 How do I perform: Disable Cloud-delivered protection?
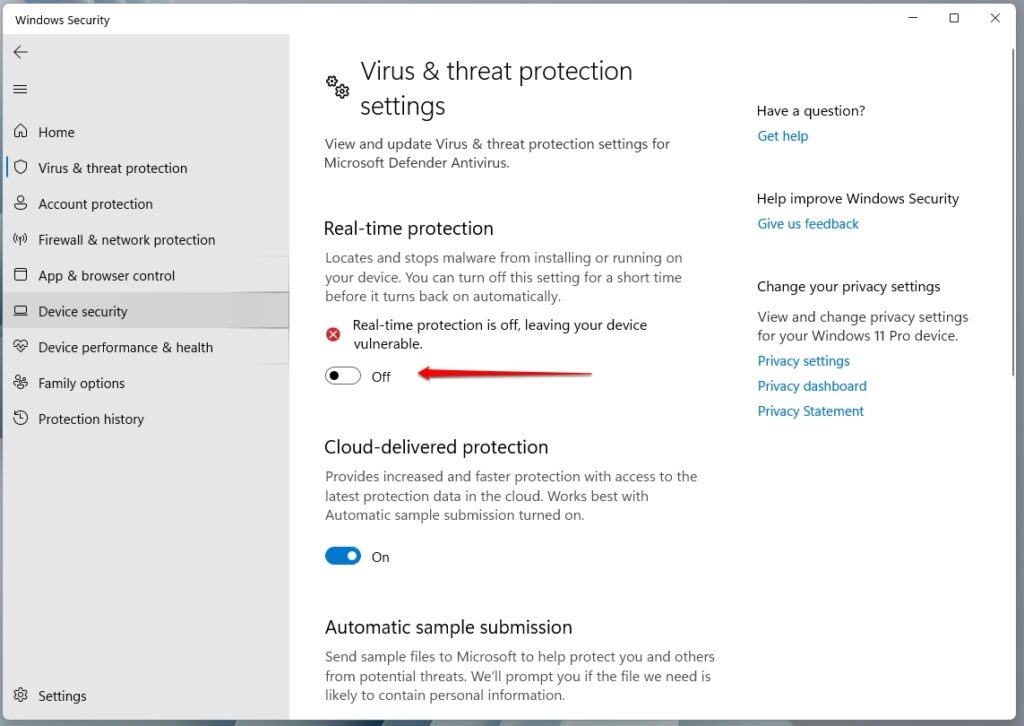[342, 555]
